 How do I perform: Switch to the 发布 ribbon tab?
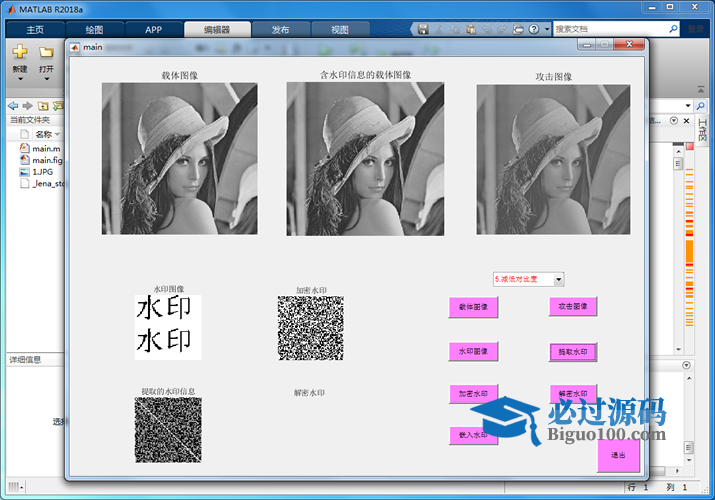pyautogui.click(x=280, y=30)
